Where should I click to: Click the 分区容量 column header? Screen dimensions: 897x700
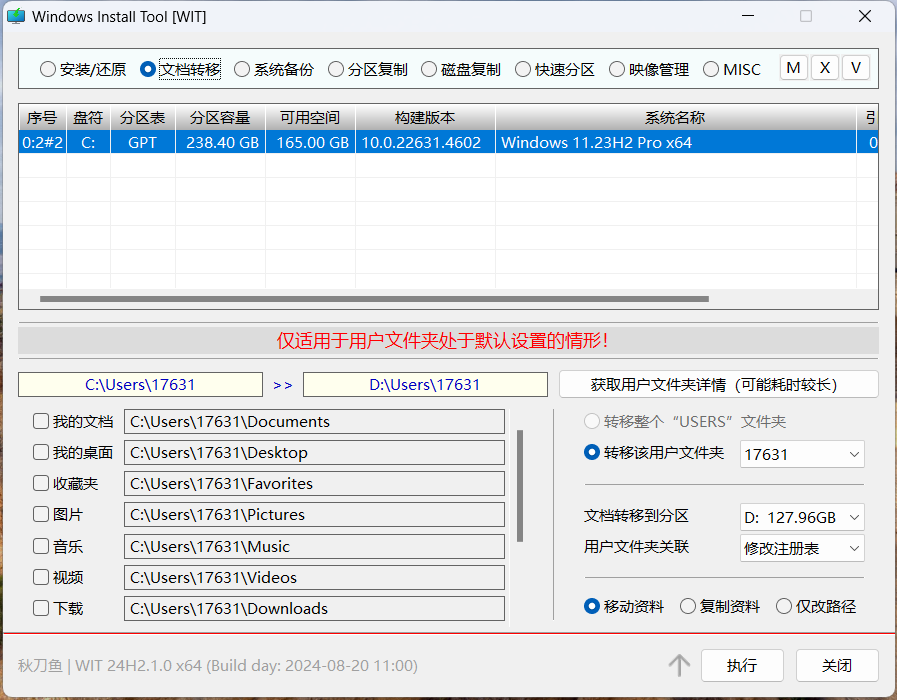click(x=220, y=118)
